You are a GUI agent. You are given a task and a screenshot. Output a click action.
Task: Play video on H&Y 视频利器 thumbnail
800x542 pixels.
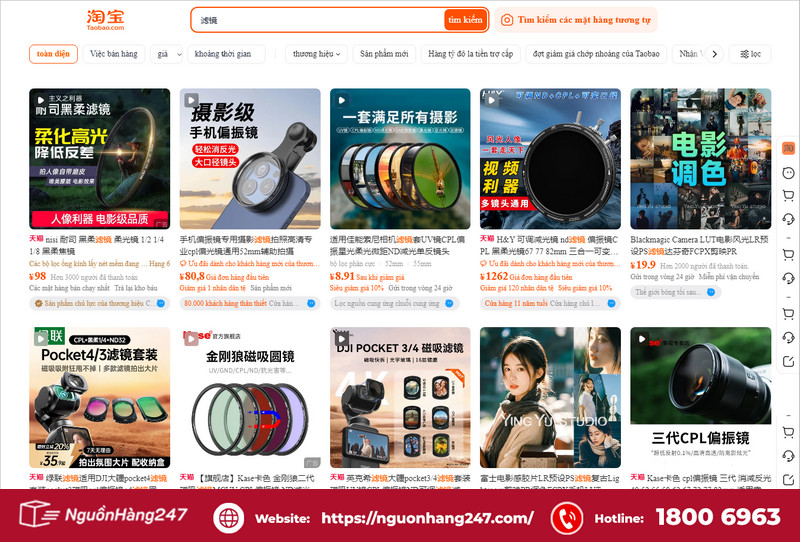click(x=492, y=100)
